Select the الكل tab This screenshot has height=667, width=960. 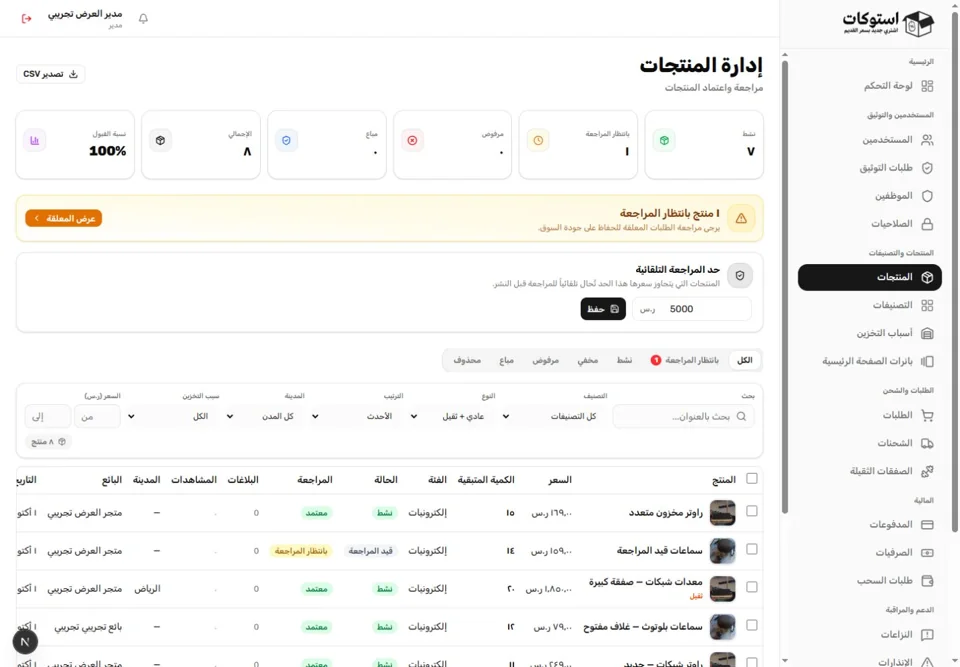tap(744, 360)
